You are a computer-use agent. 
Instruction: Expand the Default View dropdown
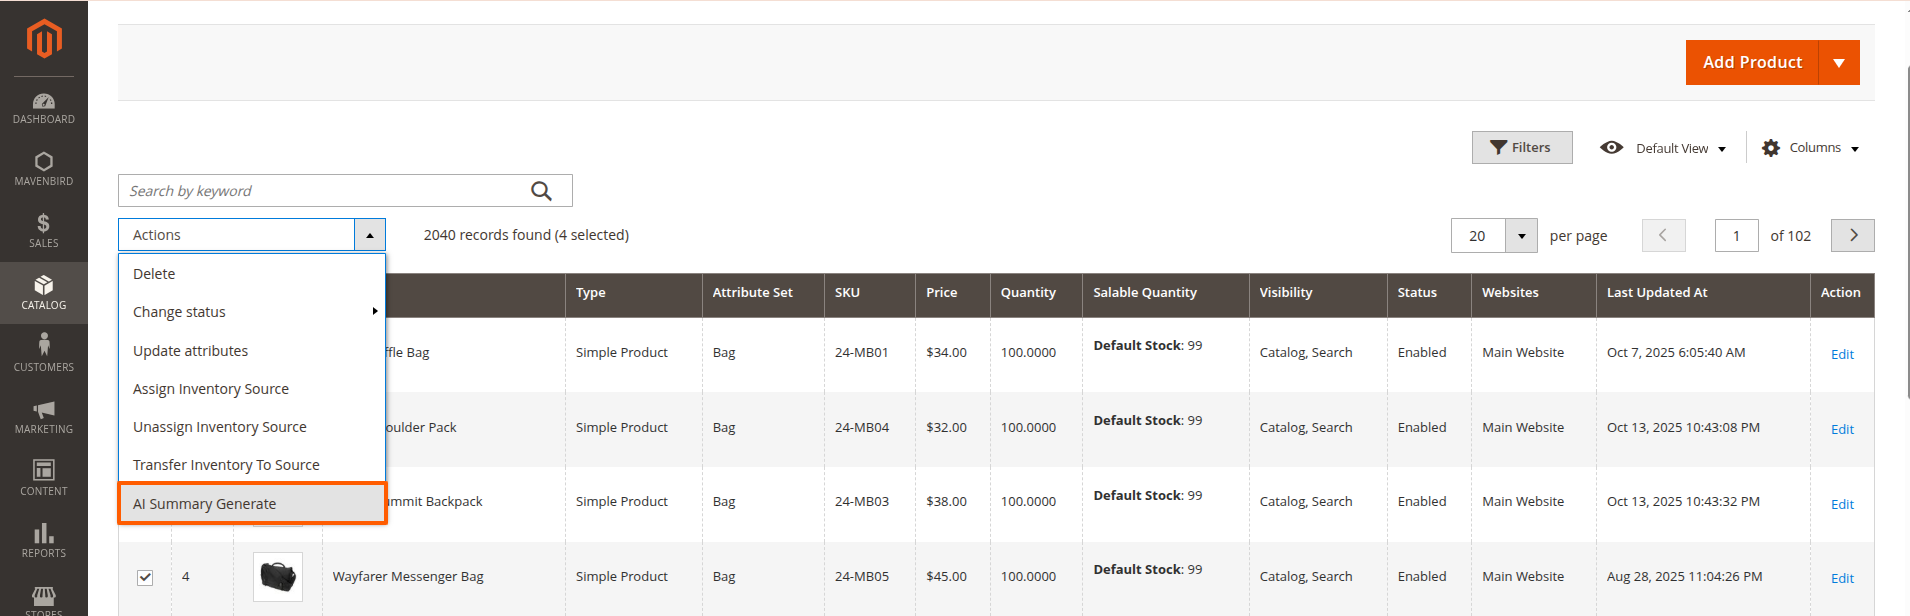tap(1664, 148)
